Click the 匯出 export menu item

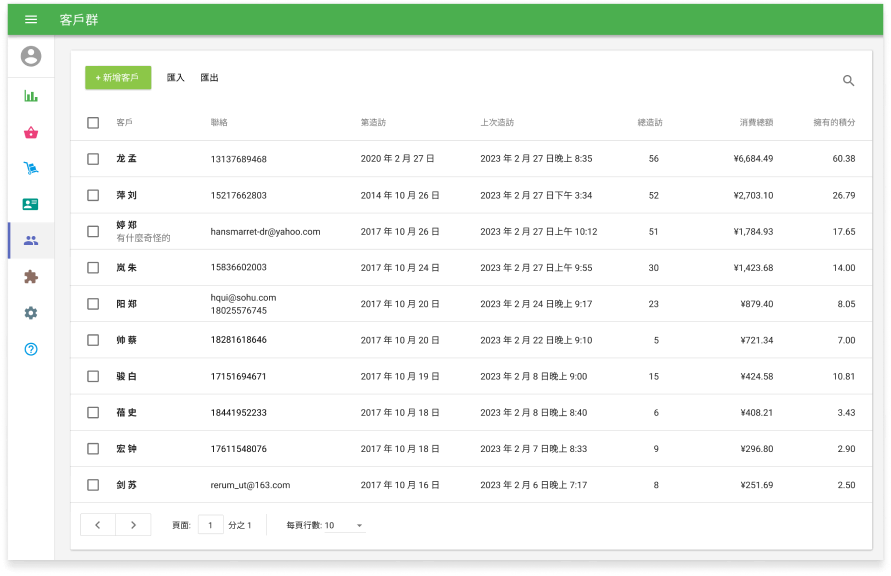pyautogui.click(x=209, y=78)
